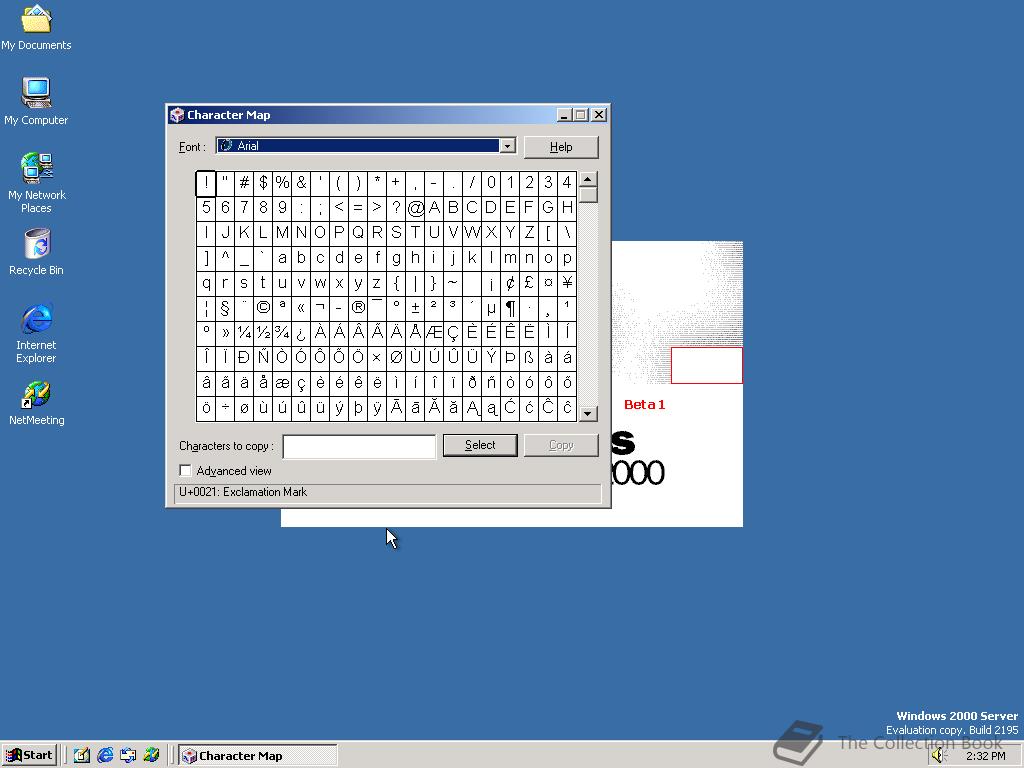Choose the Ç capital cedilla cell
The height and width of the screenshot is (768, 1024).
click(x=453, y=333)
